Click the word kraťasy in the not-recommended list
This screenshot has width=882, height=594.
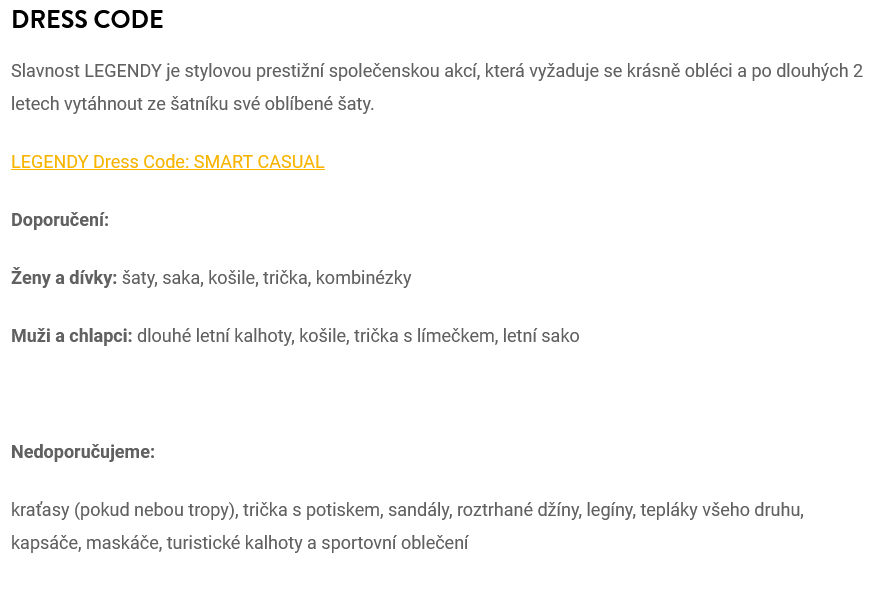point(40,510)
